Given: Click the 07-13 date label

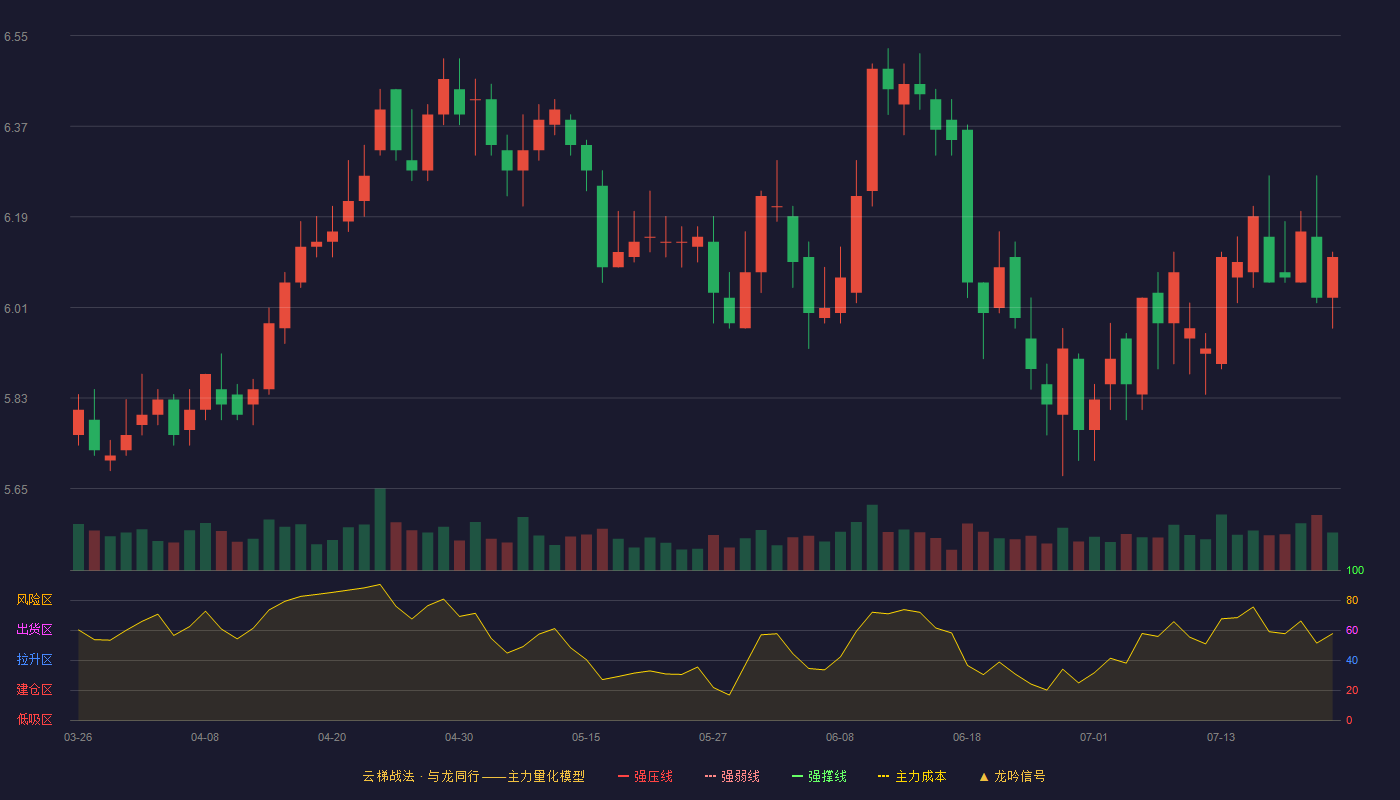Looking at the screenshot, I should click(x=1221, y=737).
